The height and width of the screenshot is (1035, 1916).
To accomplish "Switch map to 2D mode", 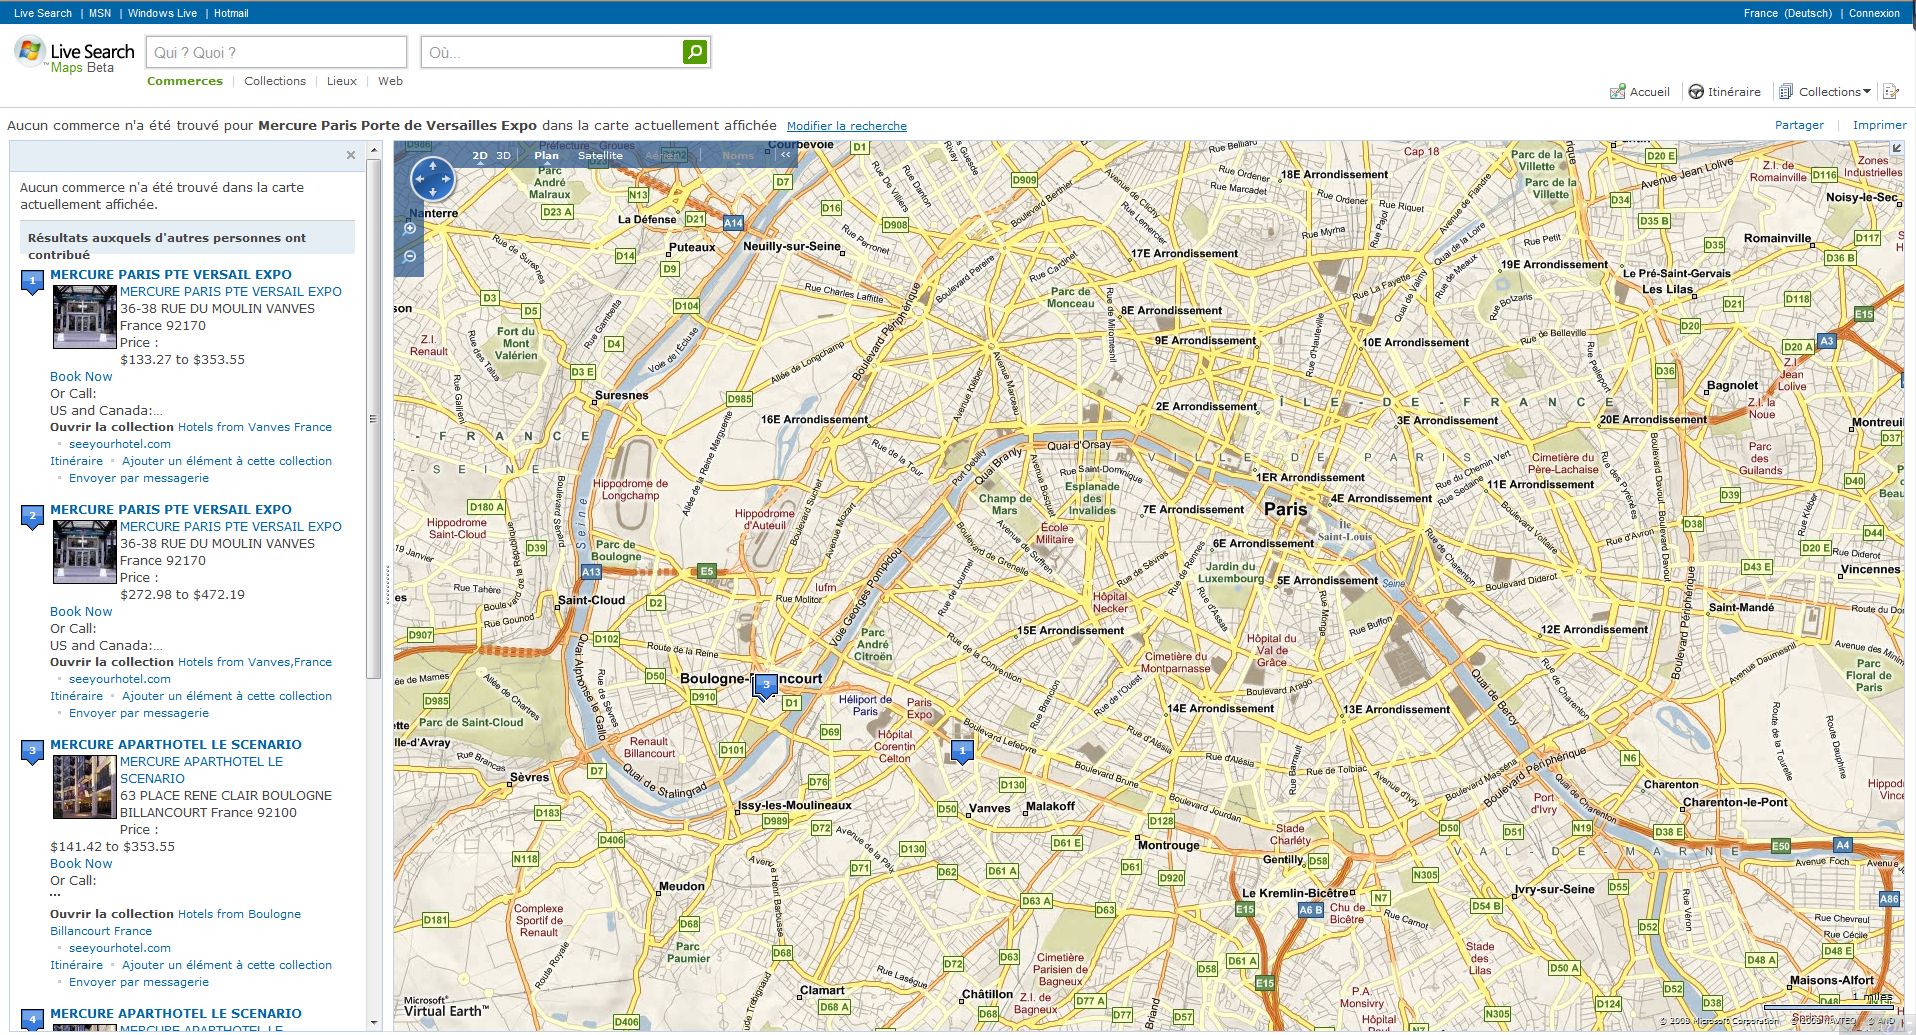I will [x=480, y=155].
